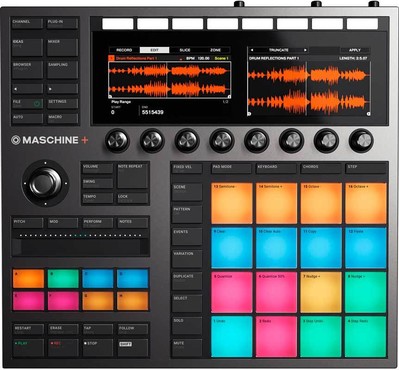Toggle the LOCK button

tap(132, 199)
